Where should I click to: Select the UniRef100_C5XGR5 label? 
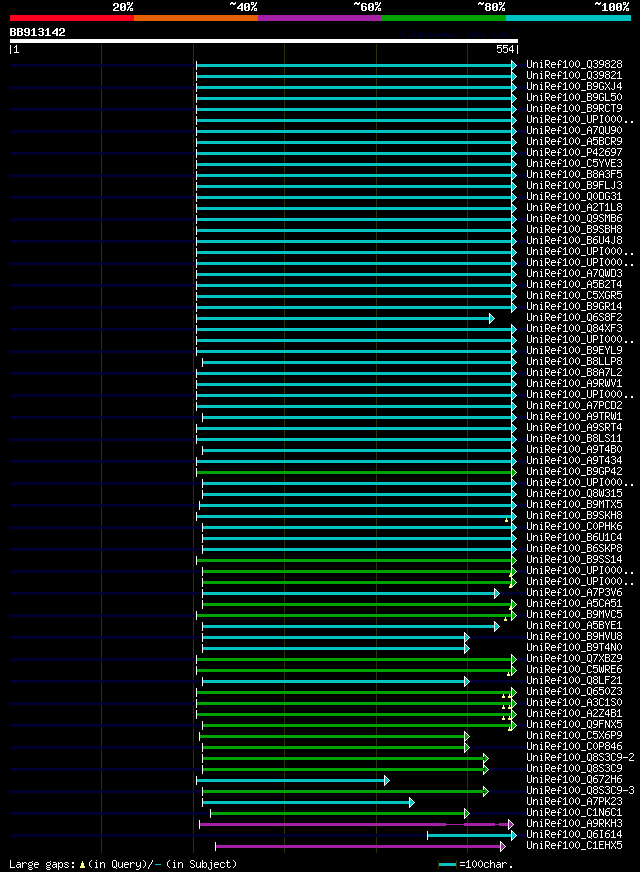[574, 296]
